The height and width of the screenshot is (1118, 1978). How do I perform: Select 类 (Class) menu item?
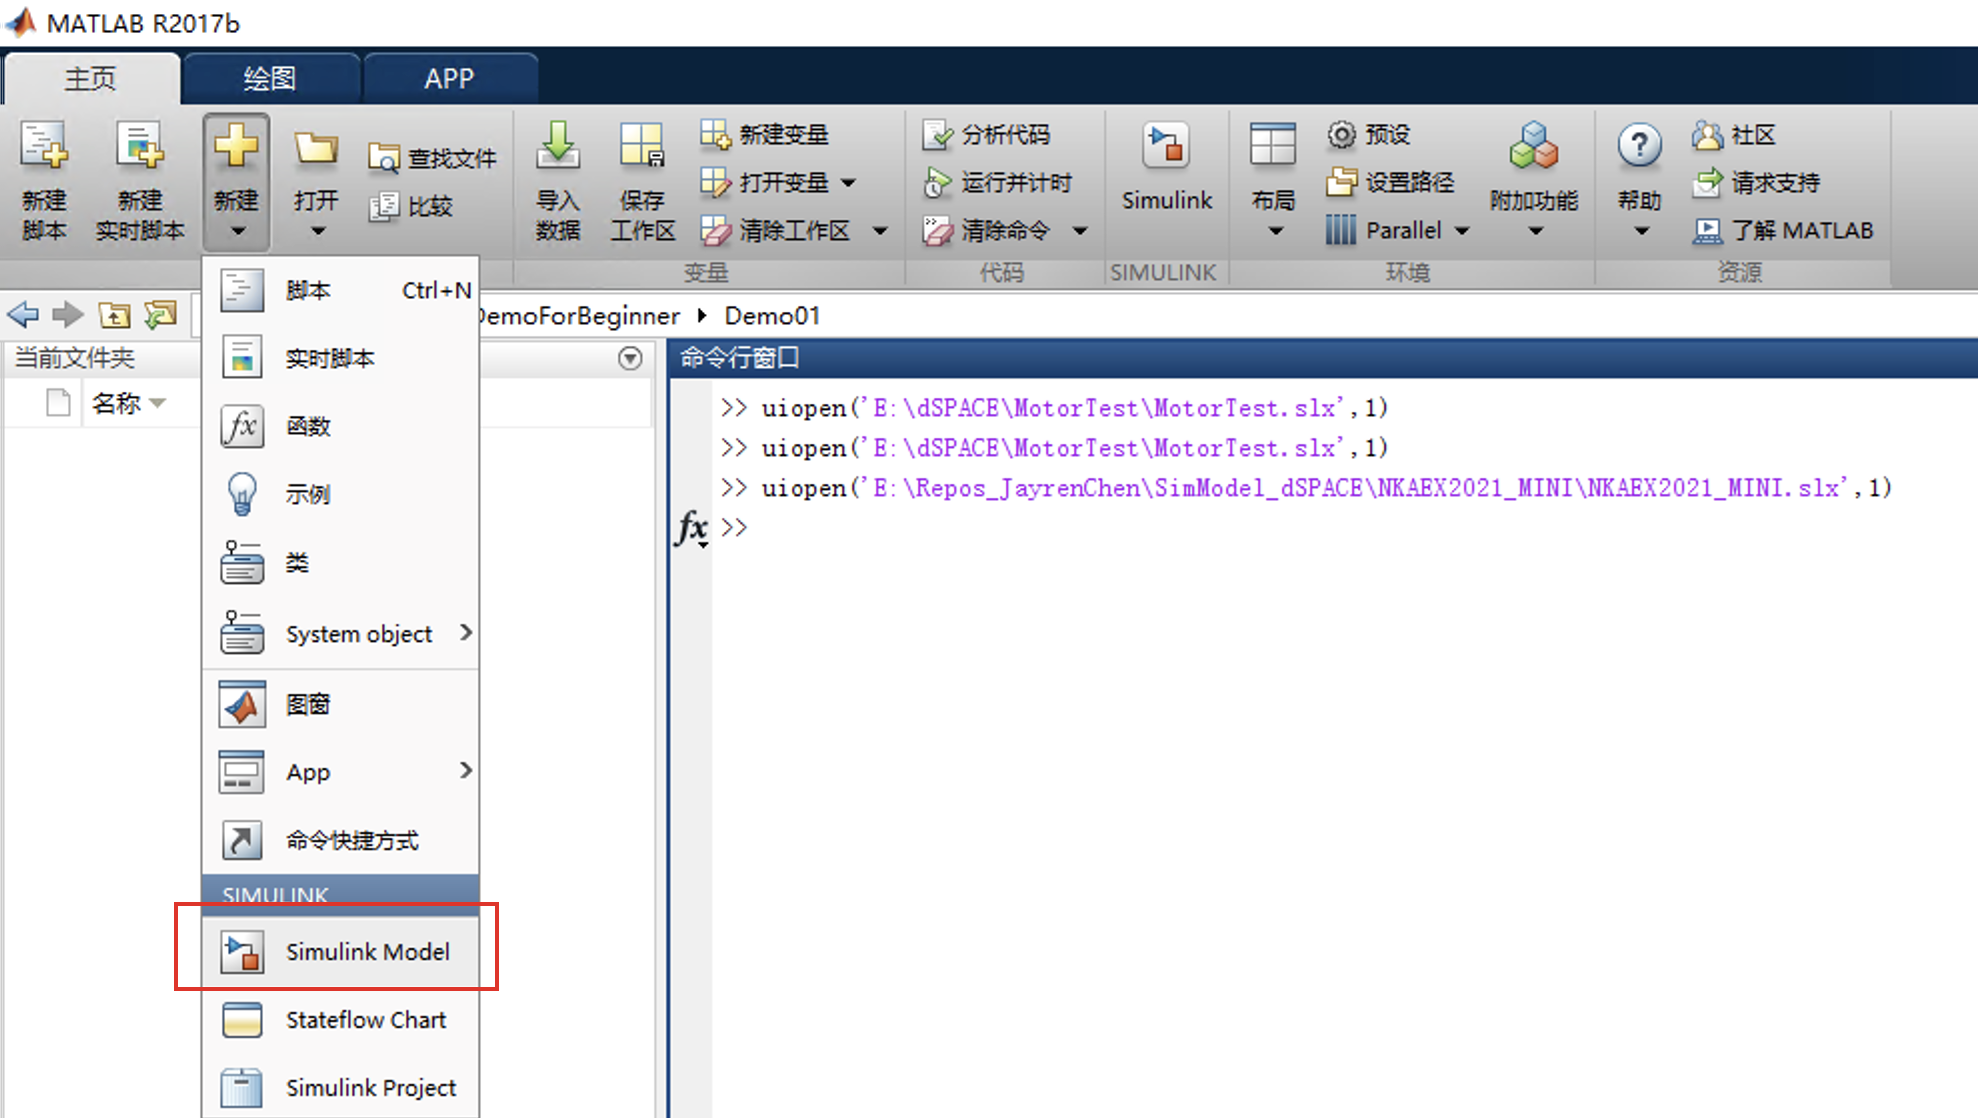coord(341,562)
